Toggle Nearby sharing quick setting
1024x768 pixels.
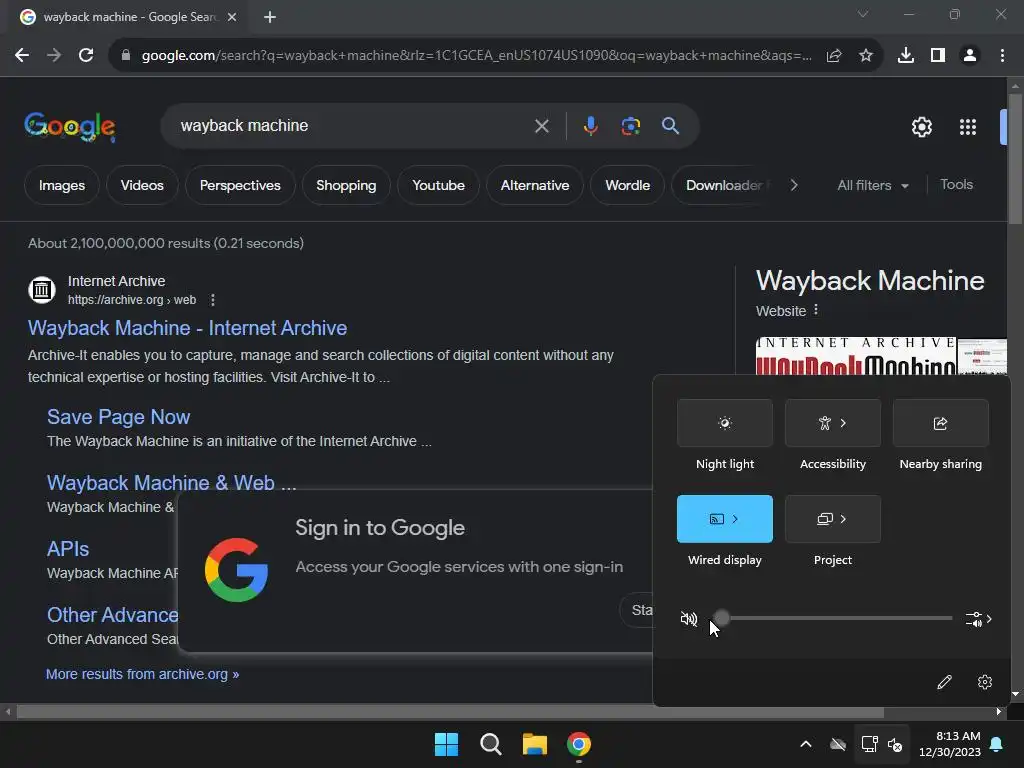point(940,423)
